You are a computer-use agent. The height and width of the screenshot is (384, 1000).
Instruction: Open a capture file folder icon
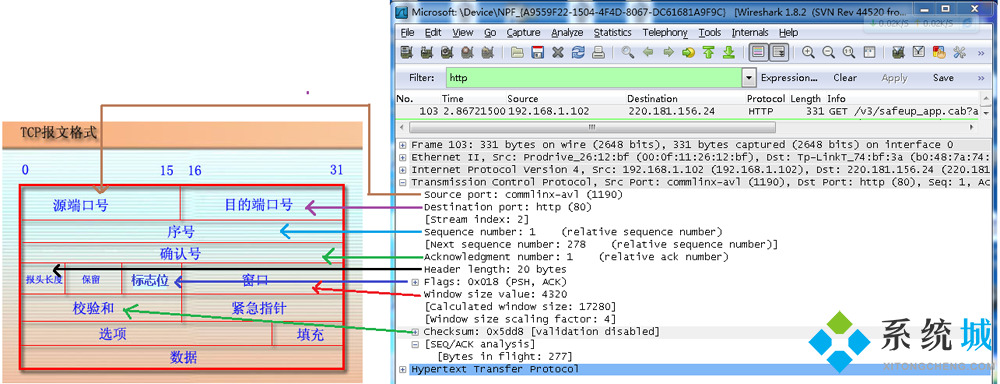coord(517,52)
